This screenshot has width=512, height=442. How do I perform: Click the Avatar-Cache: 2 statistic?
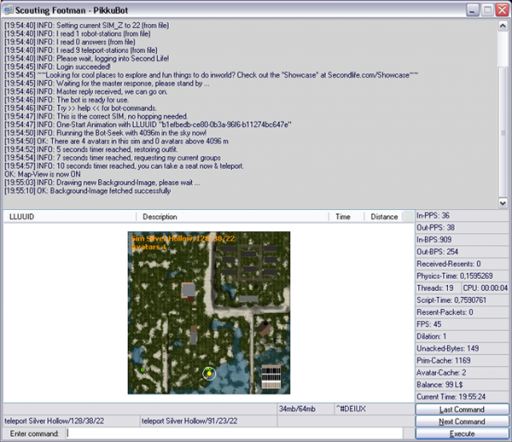click(462, 372)
